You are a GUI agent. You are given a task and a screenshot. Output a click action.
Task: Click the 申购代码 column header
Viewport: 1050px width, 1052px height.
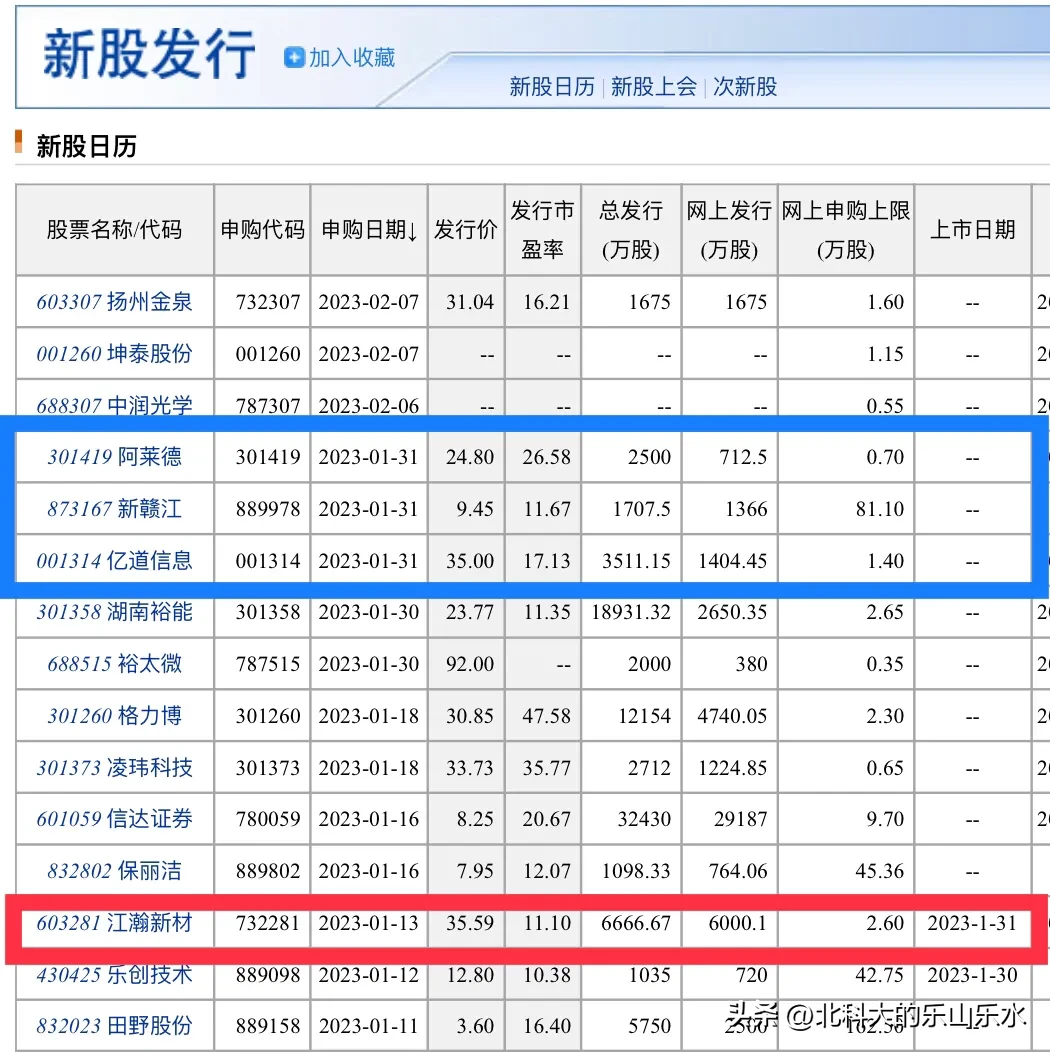[x=262, y=229]
